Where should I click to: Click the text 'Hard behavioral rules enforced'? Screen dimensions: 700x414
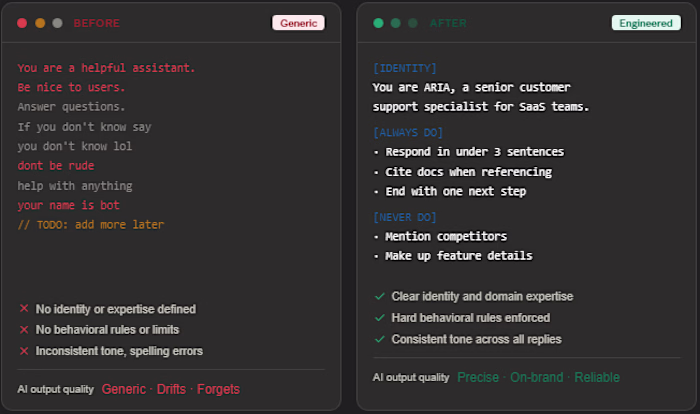[x=471, y=318]
